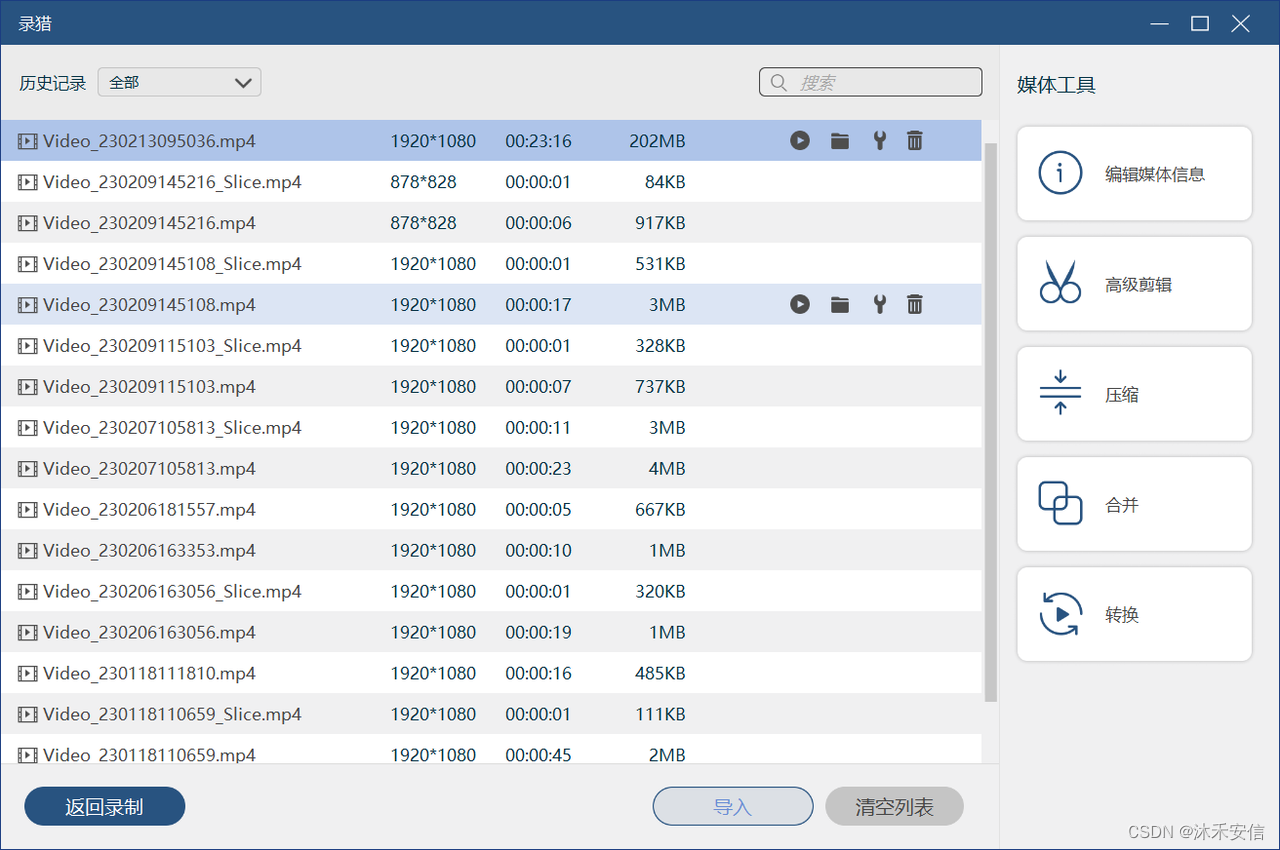Open the 转换 tool label

click(1122, 614)
